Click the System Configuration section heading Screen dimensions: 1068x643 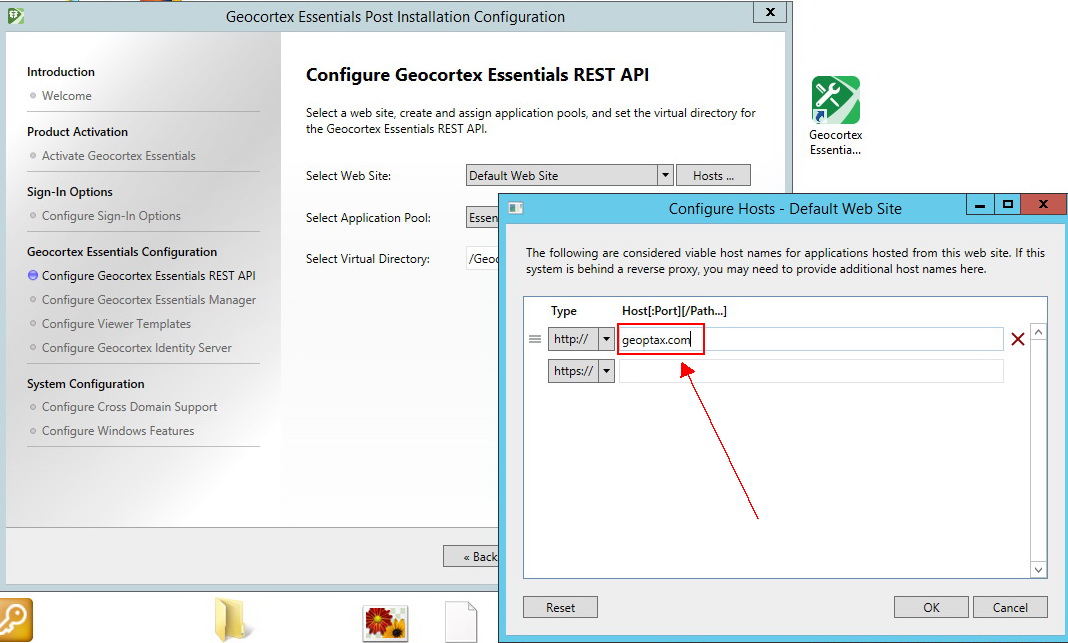pos(86,384)
